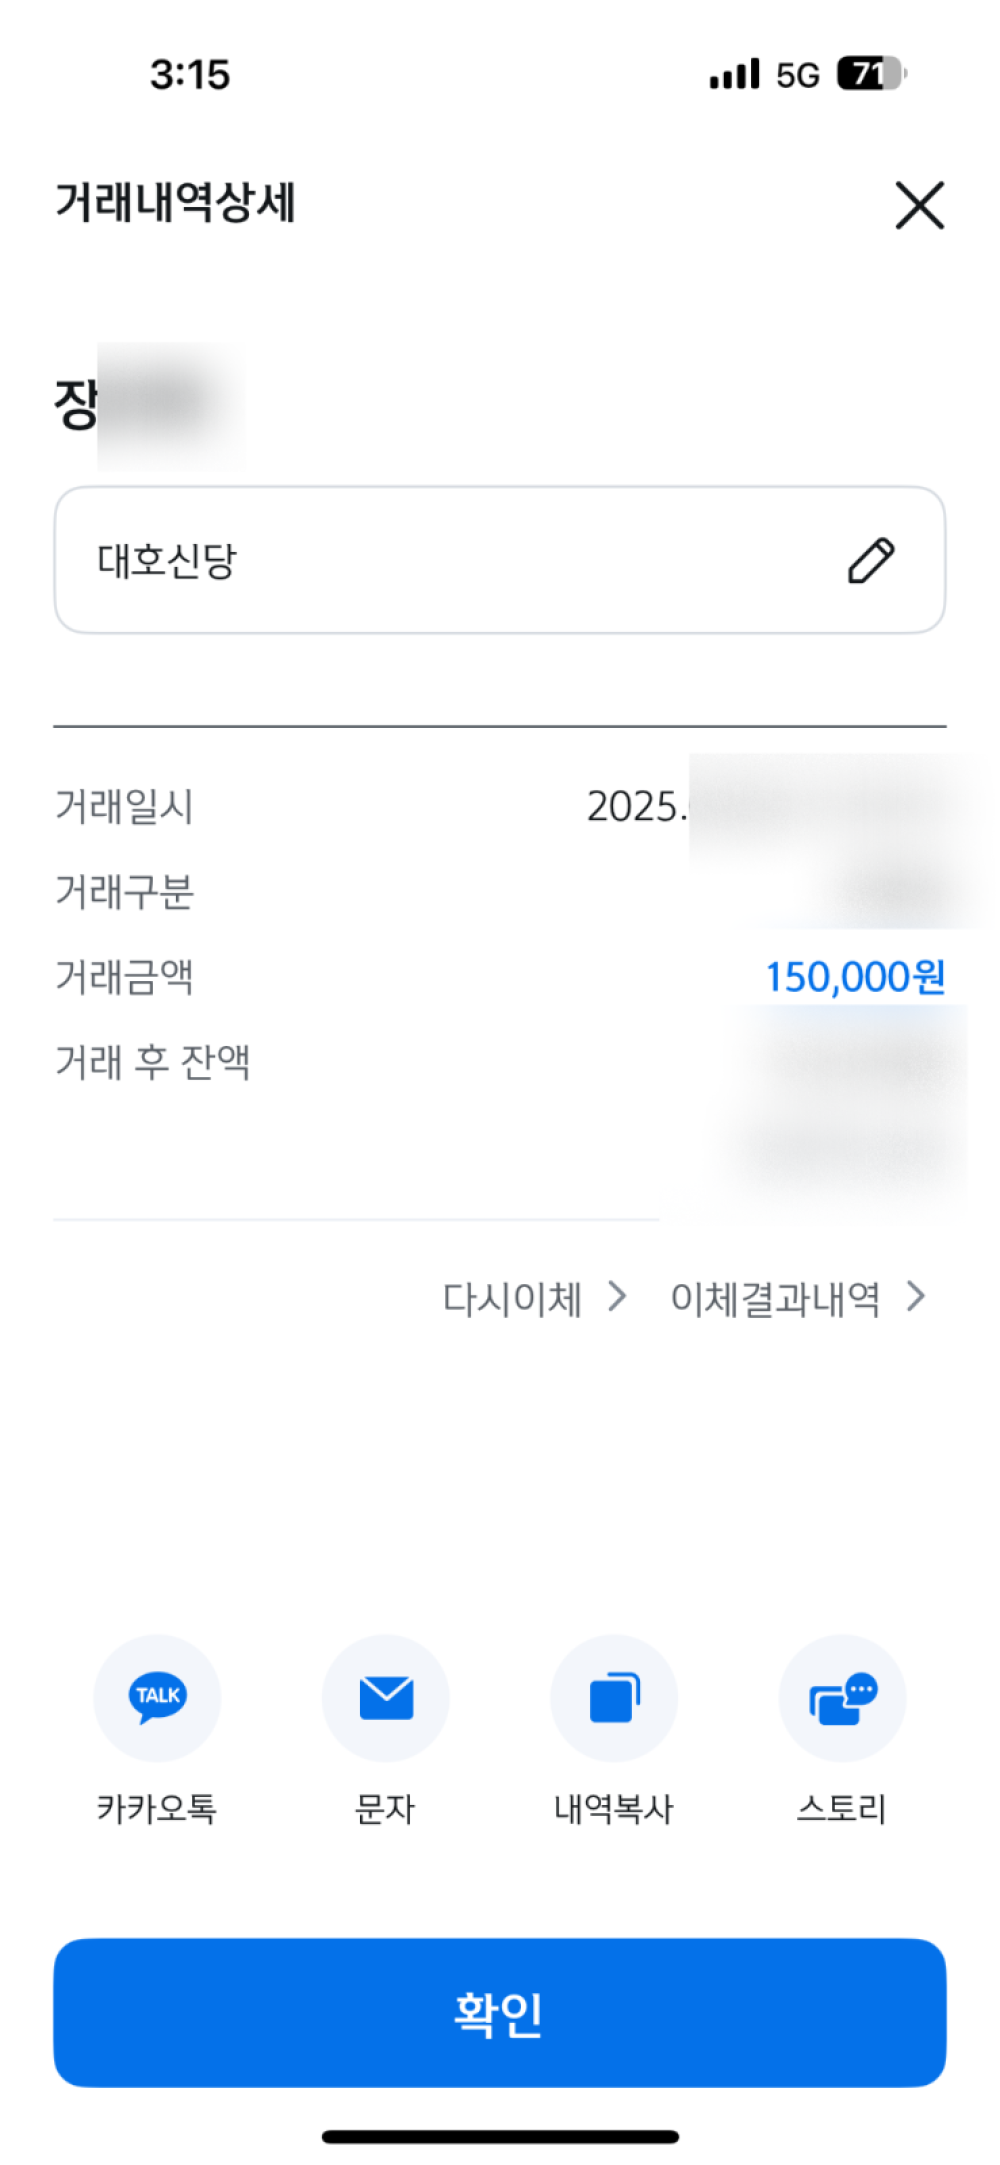Tap the 카카오톡 label
1000x2165 pixels.
click(157, 1808)
